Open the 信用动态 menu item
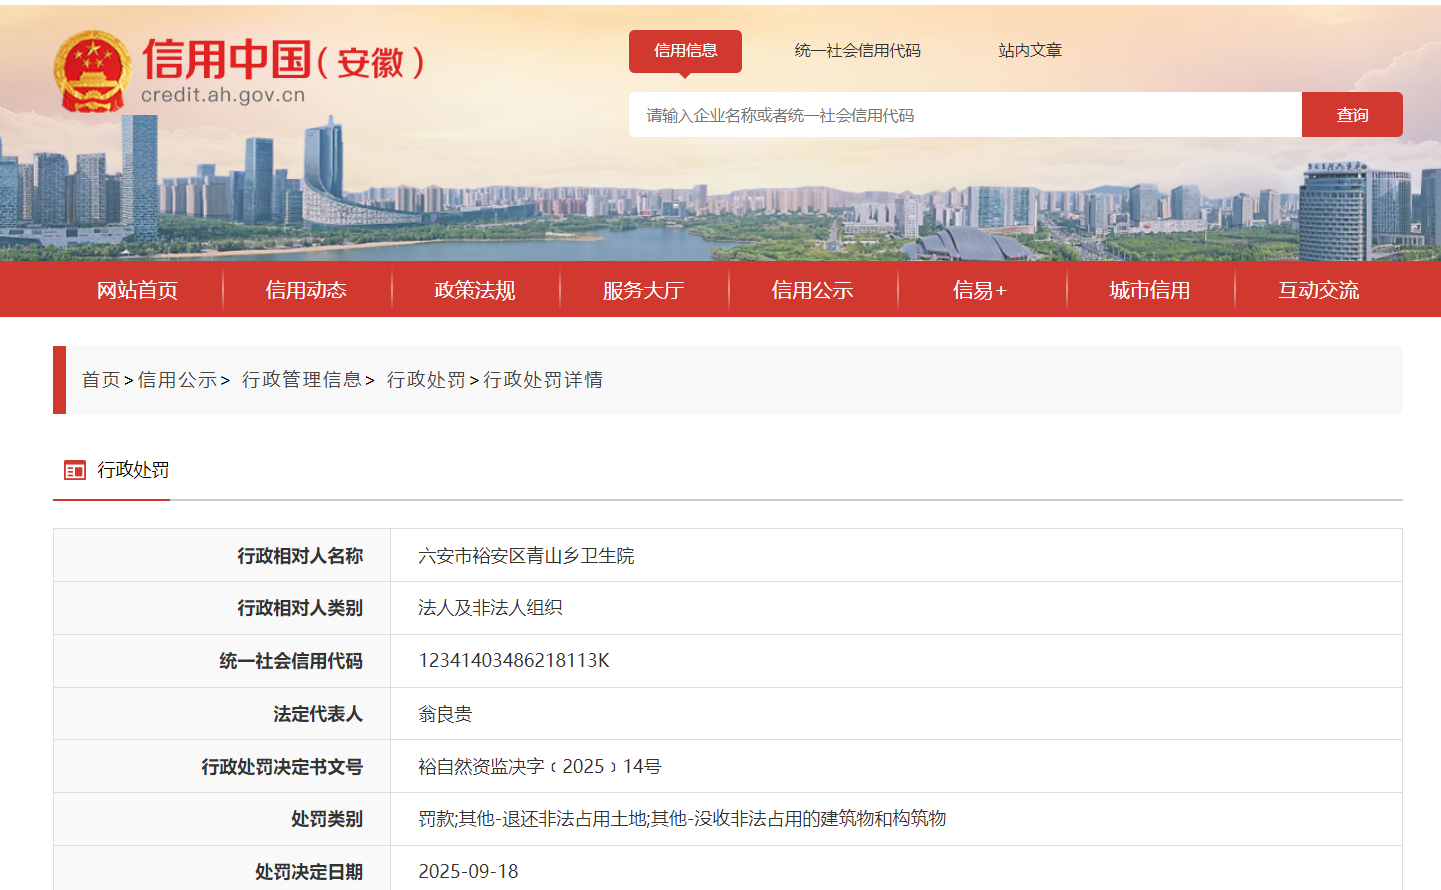 (x=306, y=289)
